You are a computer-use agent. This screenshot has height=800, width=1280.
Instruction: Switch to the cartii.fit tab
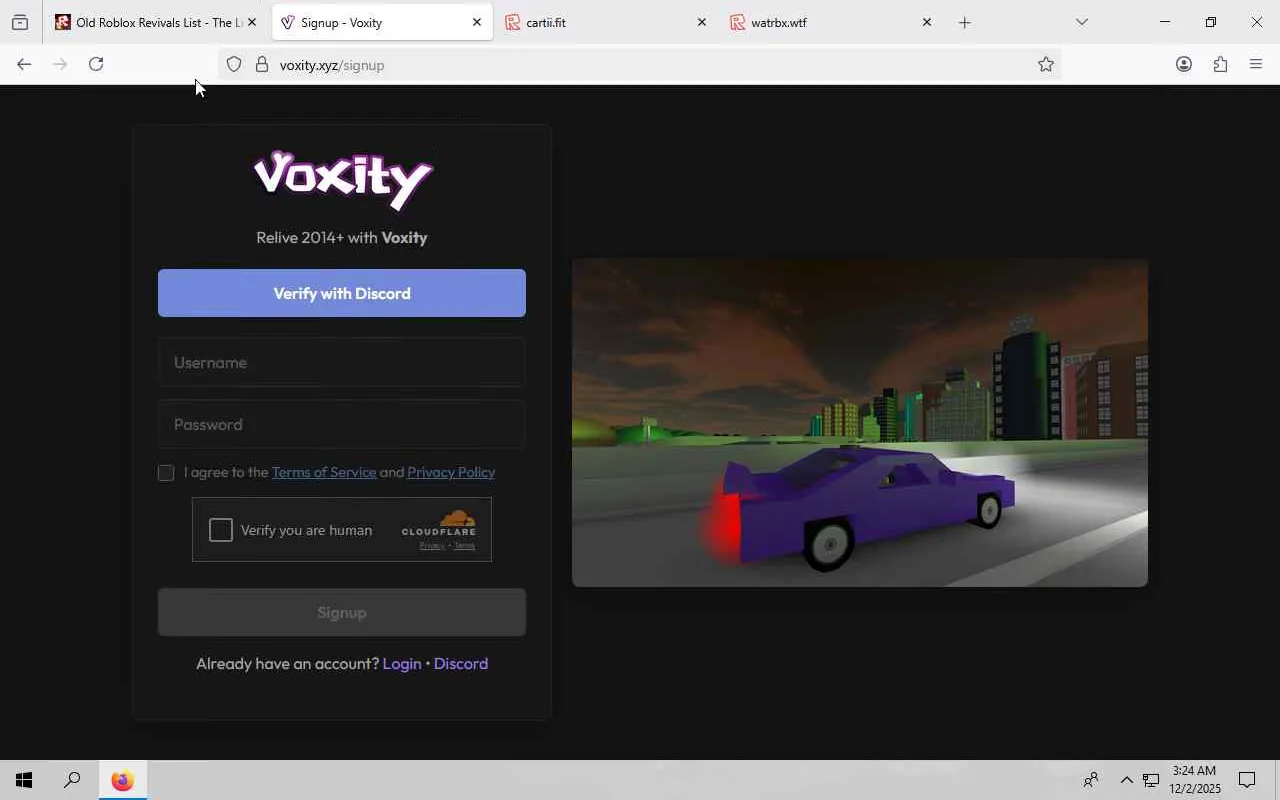607,22
